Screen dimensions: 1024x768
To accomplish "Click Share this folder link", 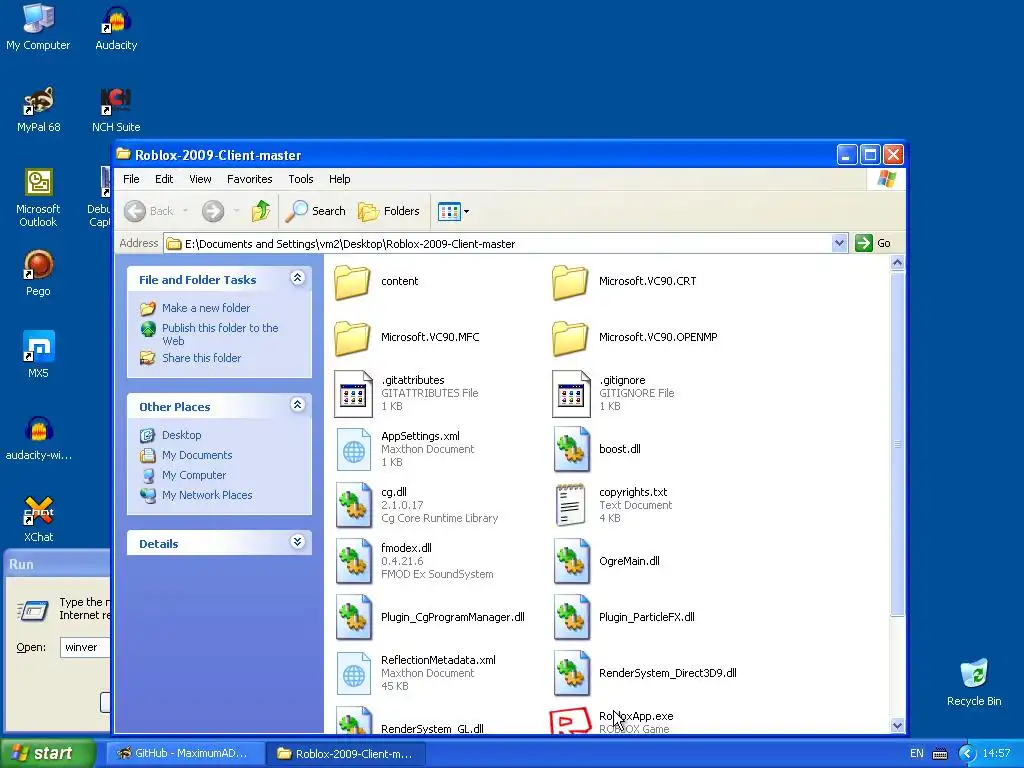I will click(201, 358).
